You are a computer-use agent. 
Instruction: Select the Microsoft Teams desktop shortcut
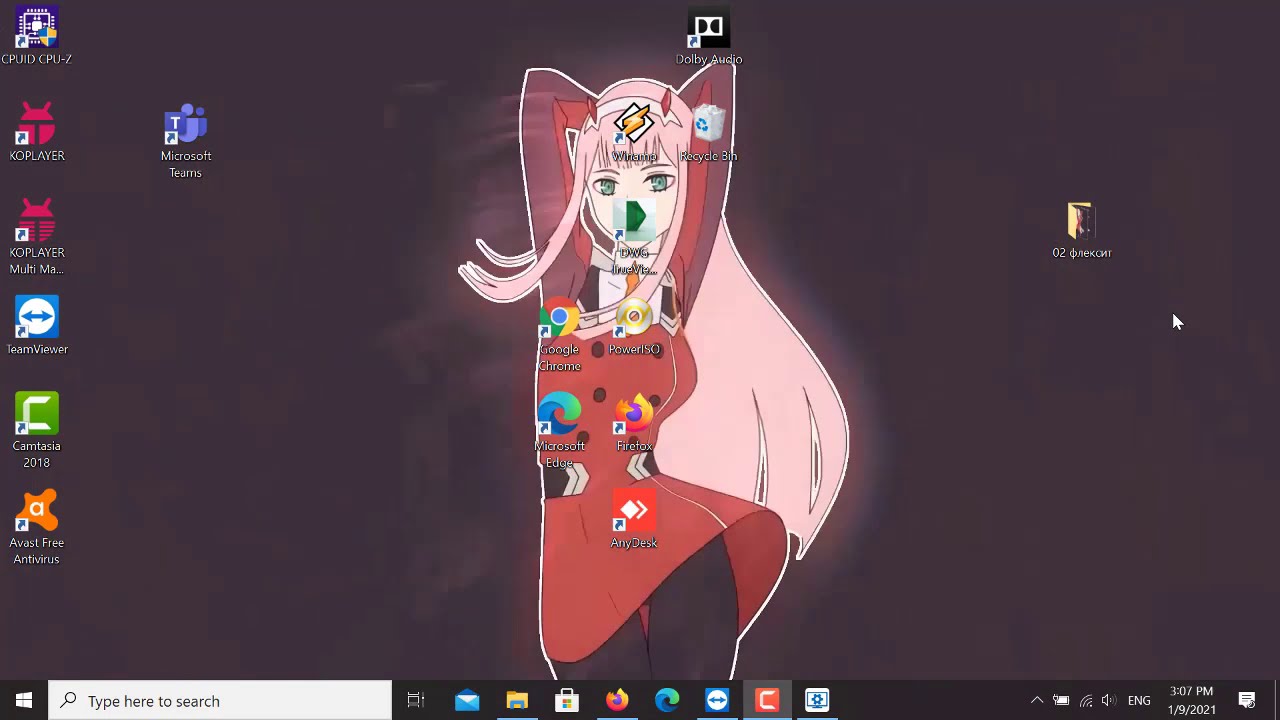tap(186, 141)
